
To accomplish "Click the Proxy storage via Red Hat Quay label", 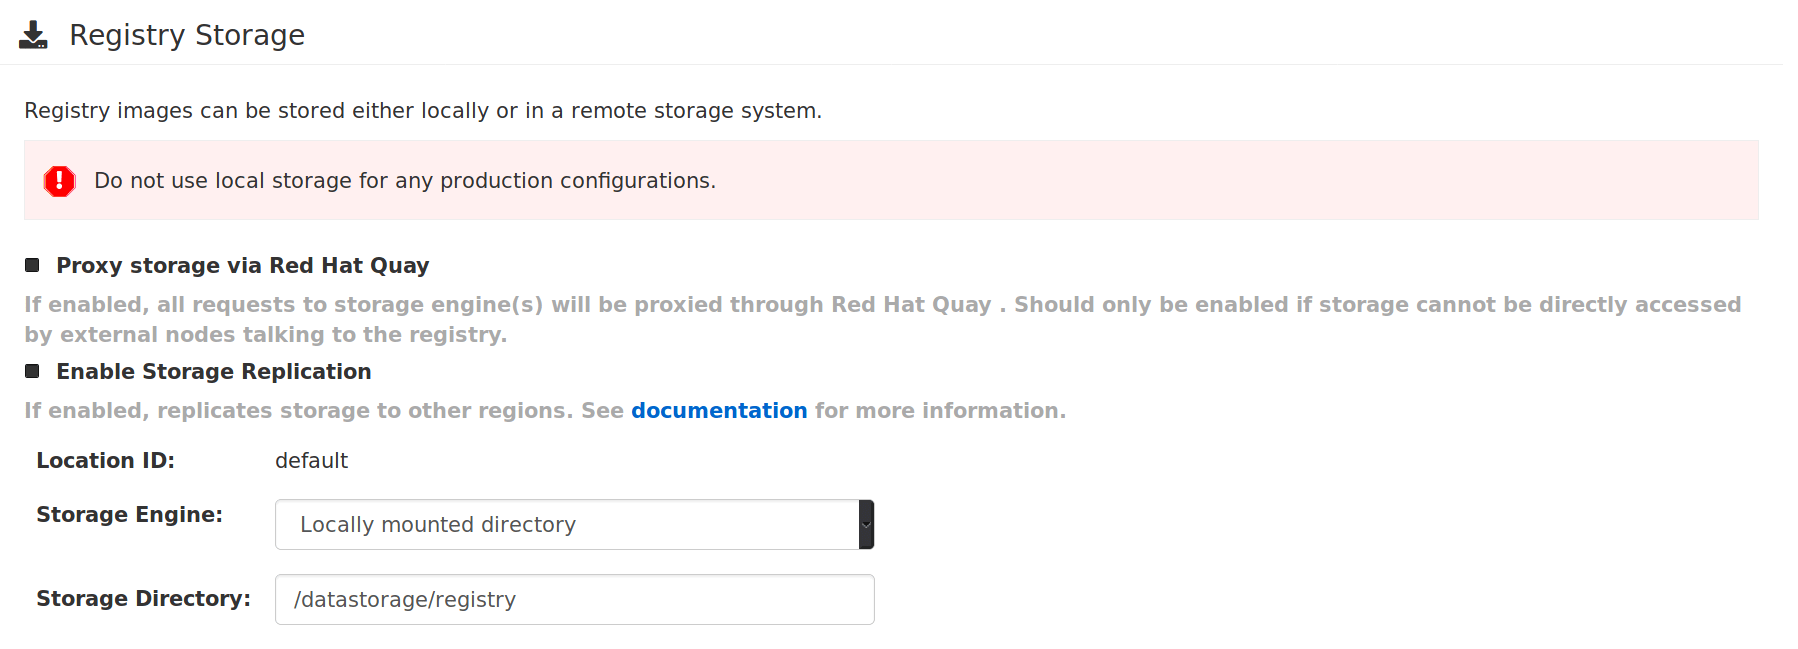I will (242, 264).
